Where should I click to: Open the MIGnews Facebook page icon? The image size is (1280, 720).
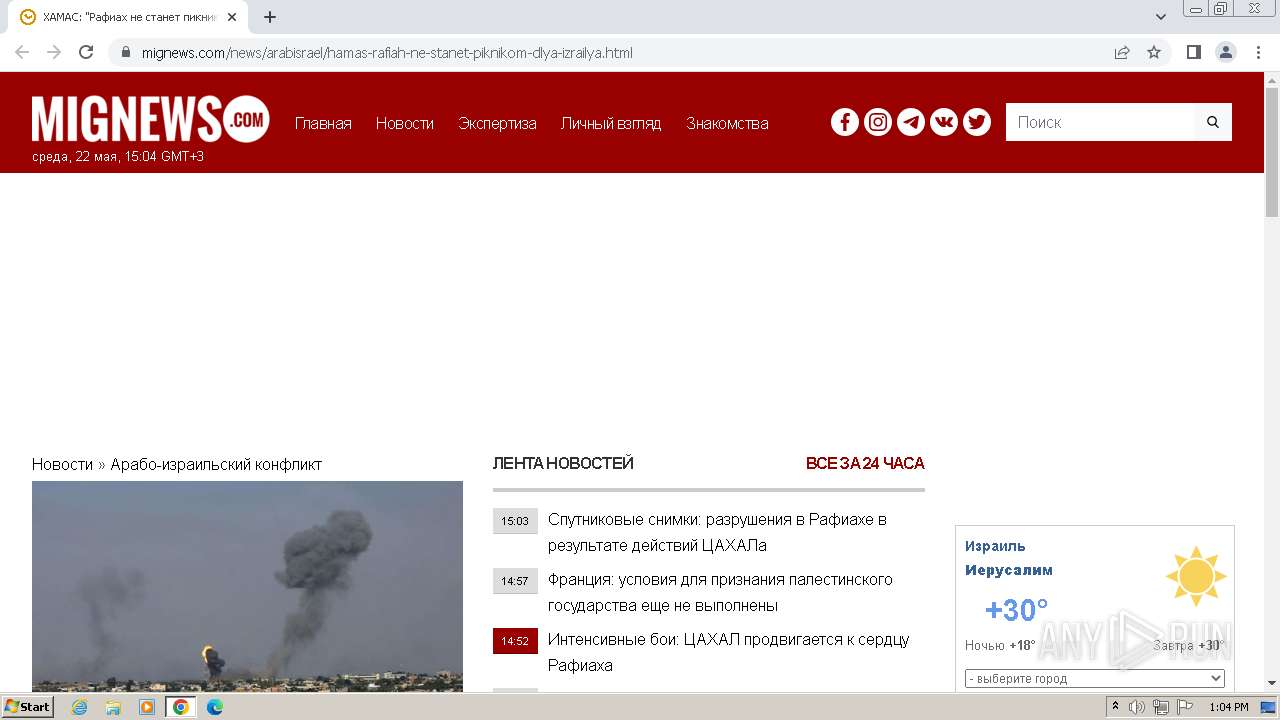tap(845, 122)
